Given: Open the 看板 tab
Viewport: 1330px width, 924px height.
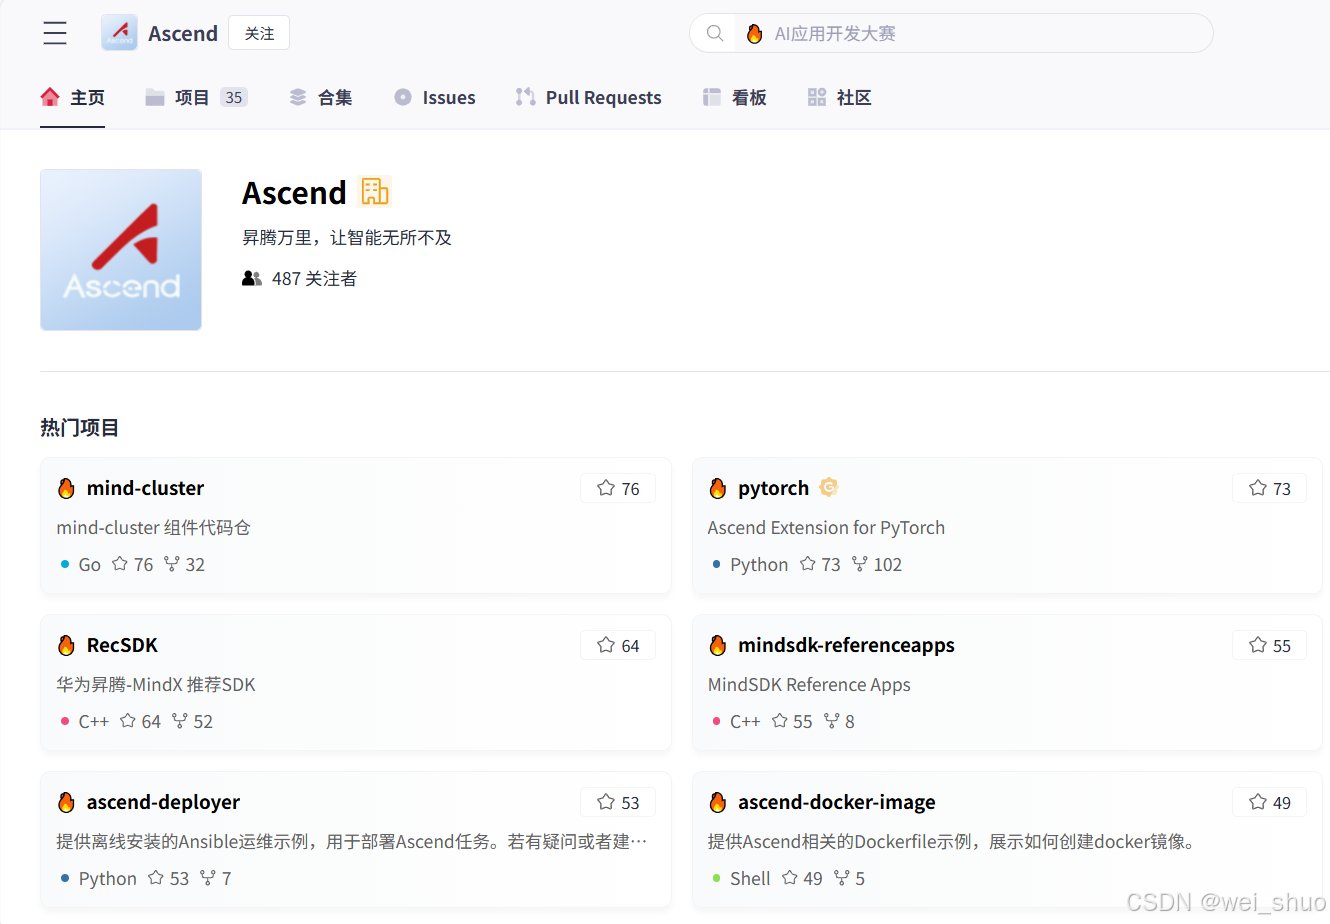Looking at the screenshot, I should (735, 97).
